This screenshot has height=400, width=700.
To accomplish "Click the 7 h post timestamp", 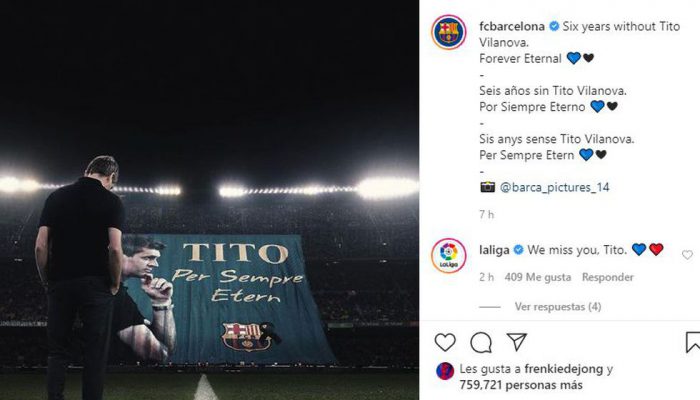I will click(487, 215).
